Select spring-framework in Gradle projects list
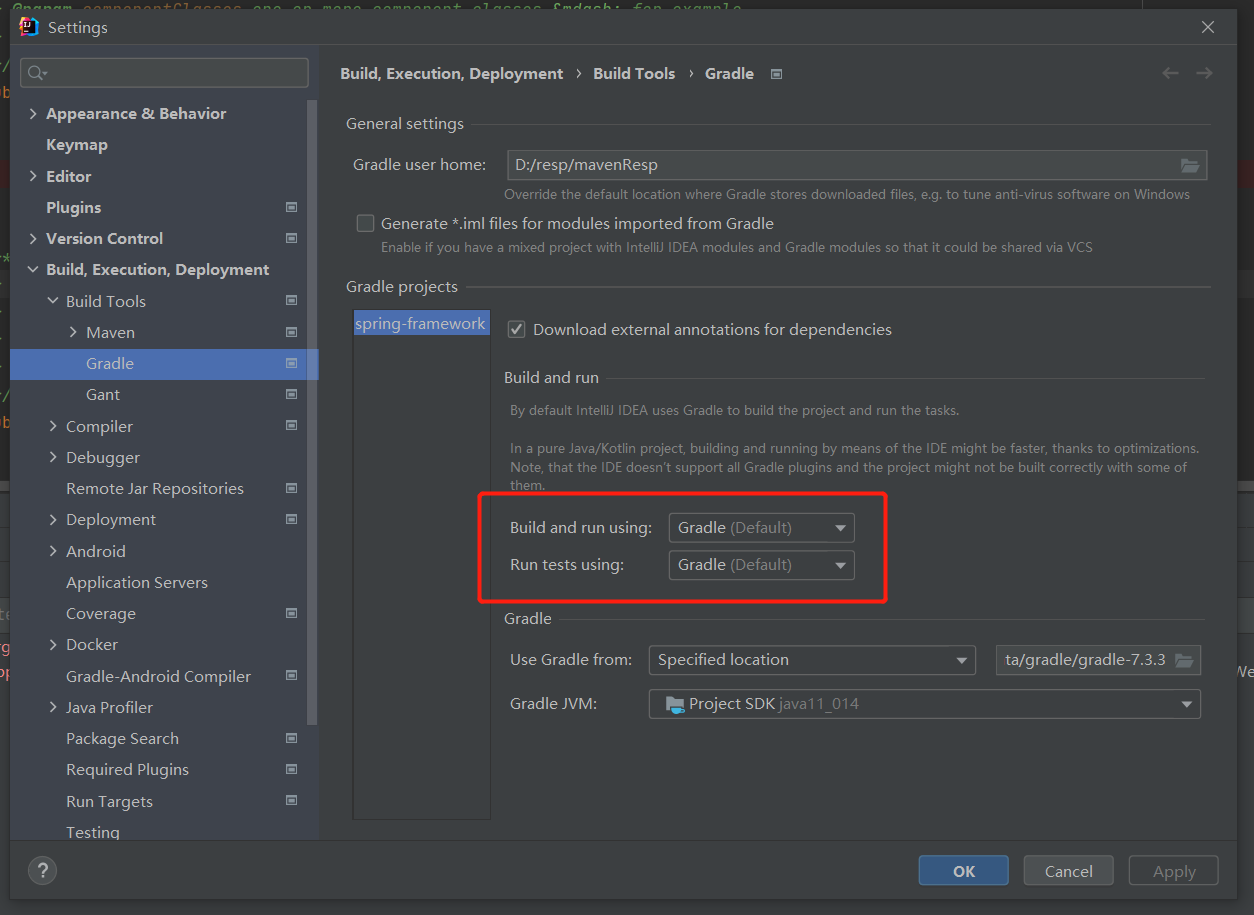This screenshot has height=915, width=1254. point(421,324)
